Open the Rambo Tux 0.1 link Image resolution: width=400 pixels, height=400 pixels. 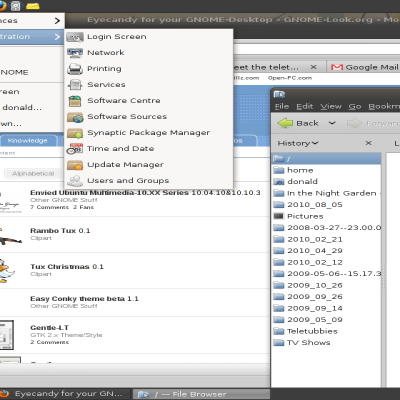60,231
